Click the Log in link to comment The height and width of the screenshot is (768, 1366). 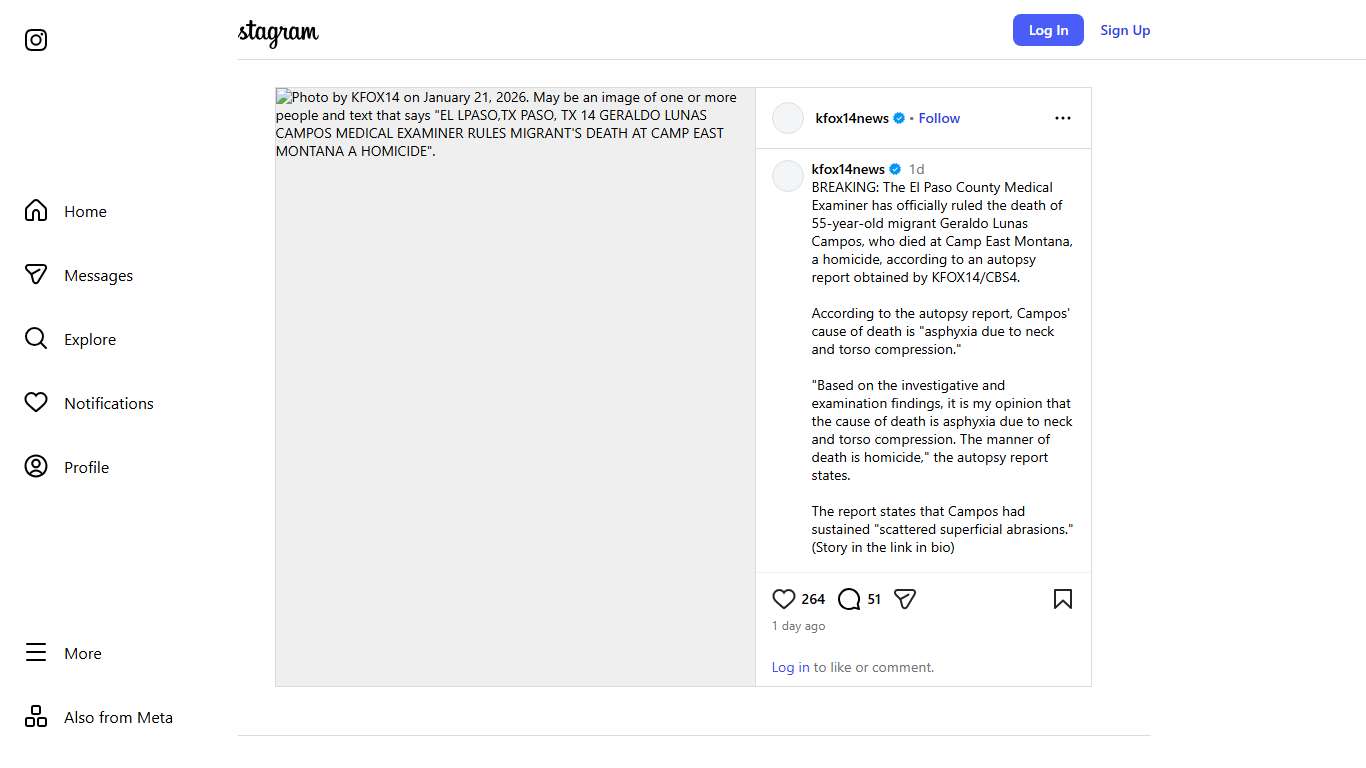click(x=790, y=667)
